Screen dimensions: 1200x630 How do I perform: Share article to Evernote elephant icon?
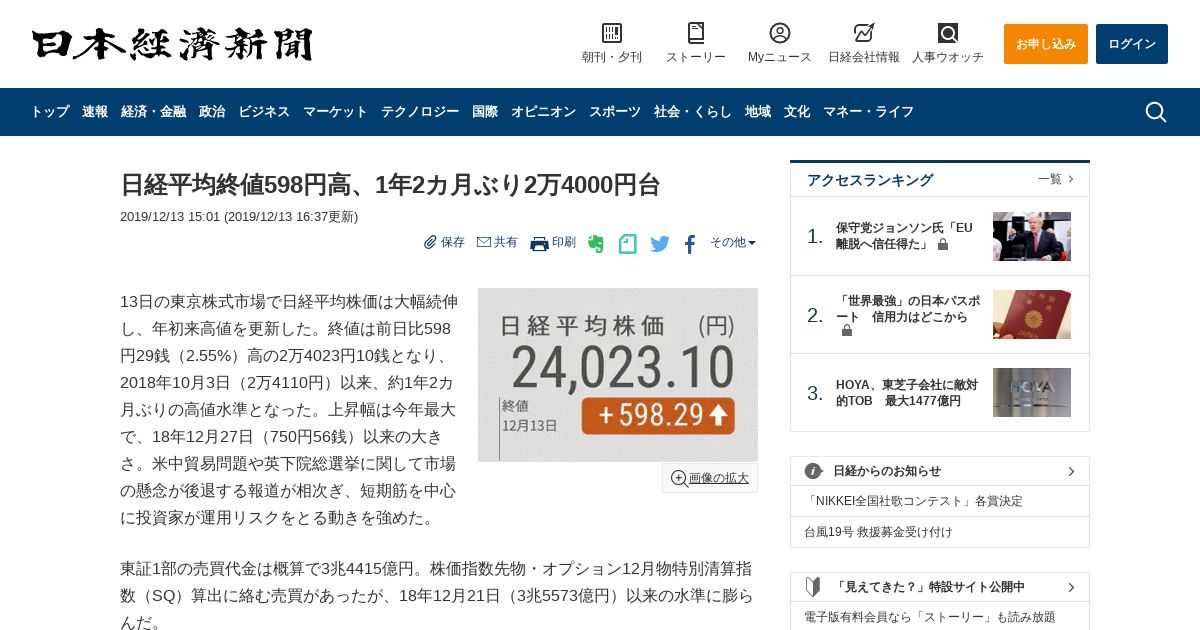pyautogui.click(x=596, y=244)
